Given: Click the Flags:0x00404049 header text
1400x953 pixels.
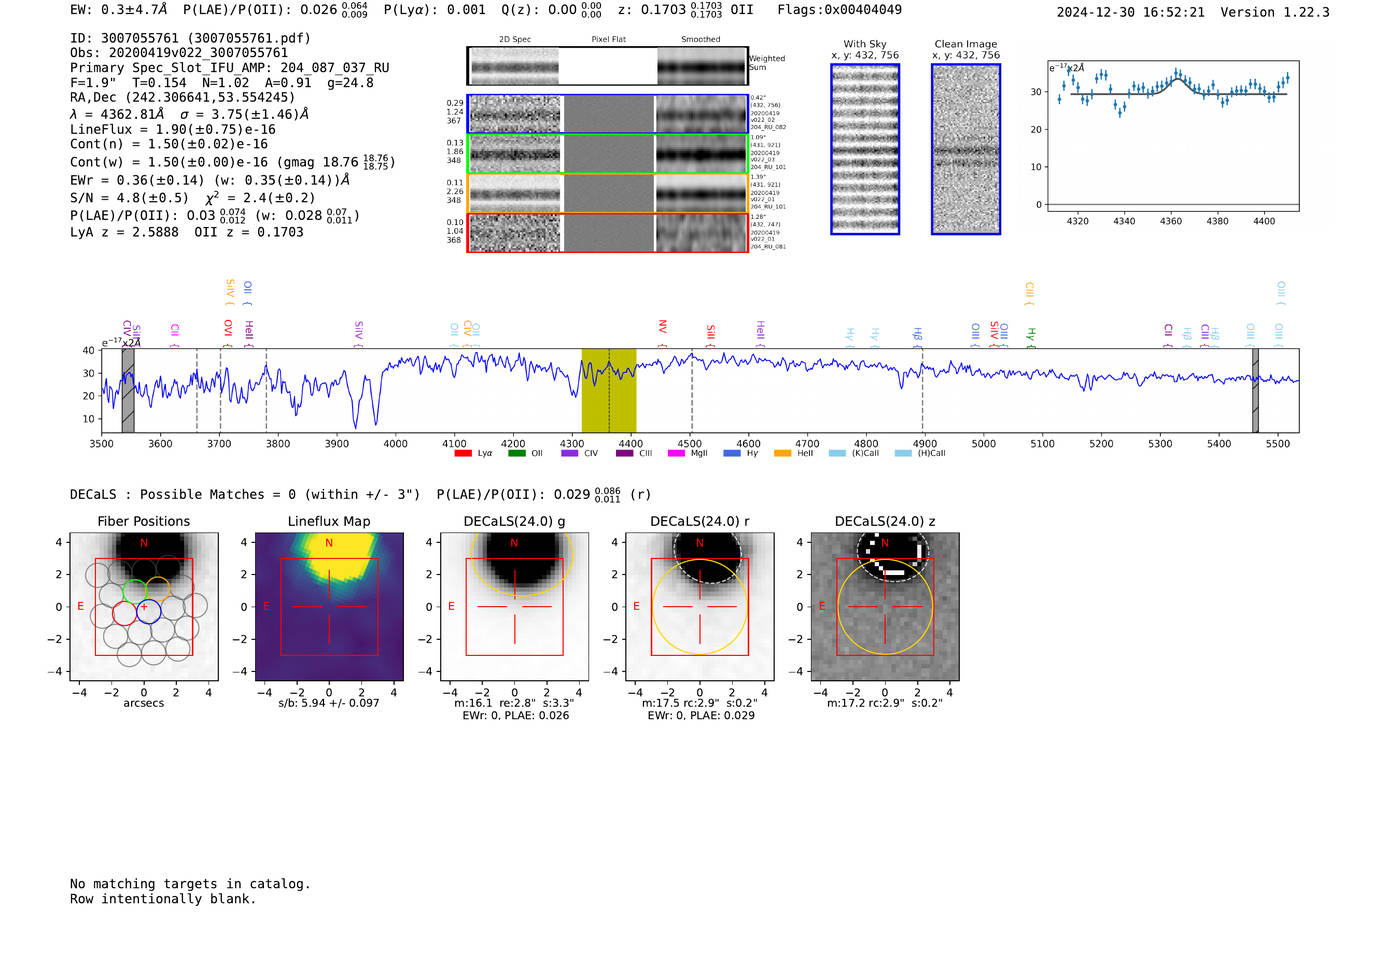Looking at the screenshot, I should click(x=839, y=10).
